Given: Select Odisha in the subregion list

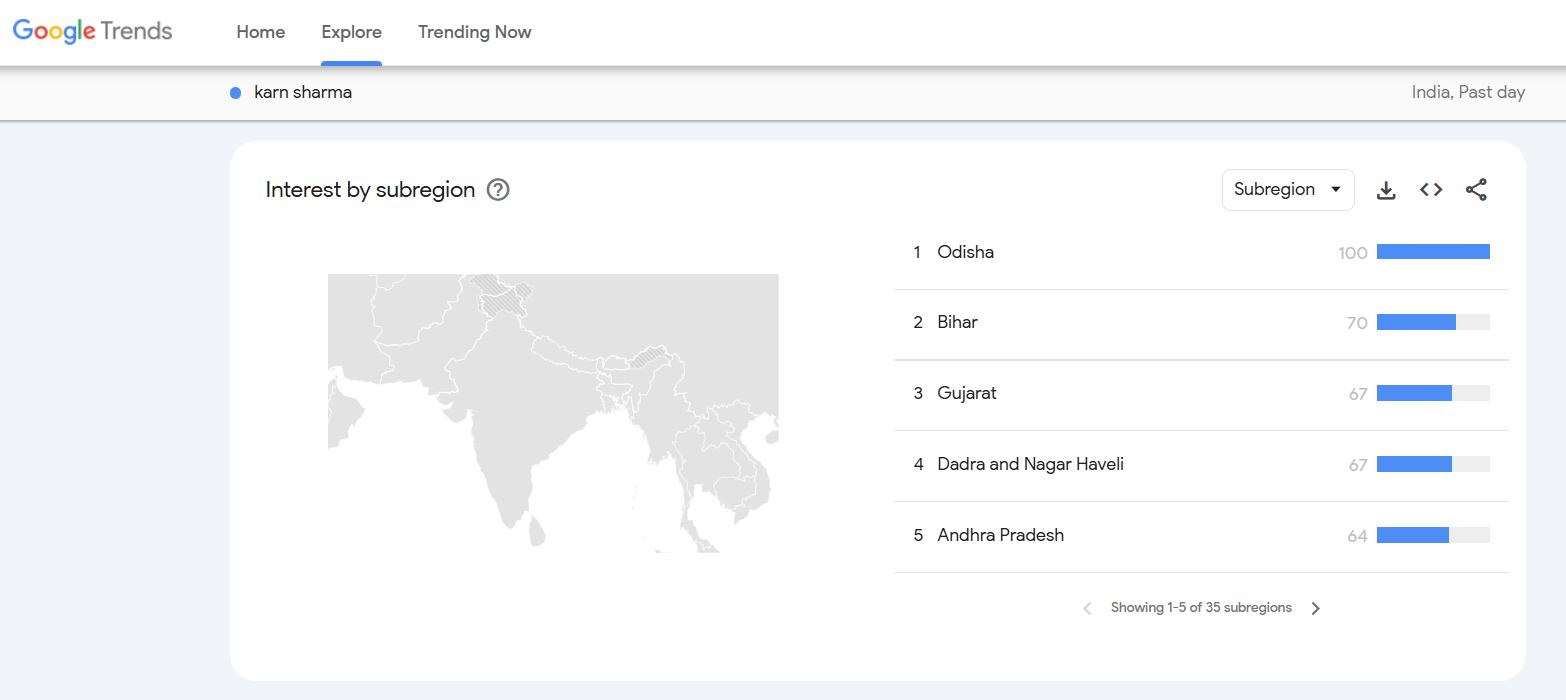Looking at the screenshot, I should tap(1201, 253).
